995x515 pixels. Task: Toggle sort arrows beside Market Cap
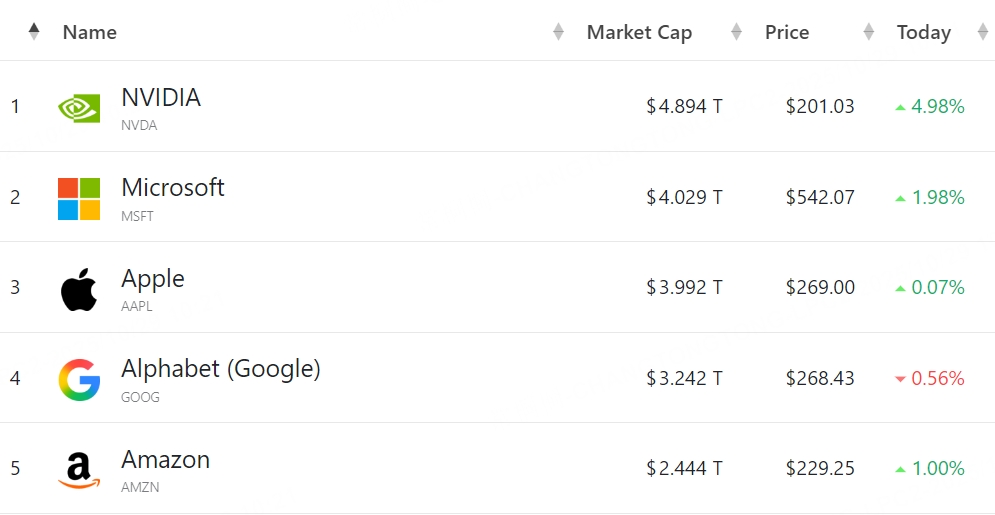pyautogui.click(x=736, y=32)
